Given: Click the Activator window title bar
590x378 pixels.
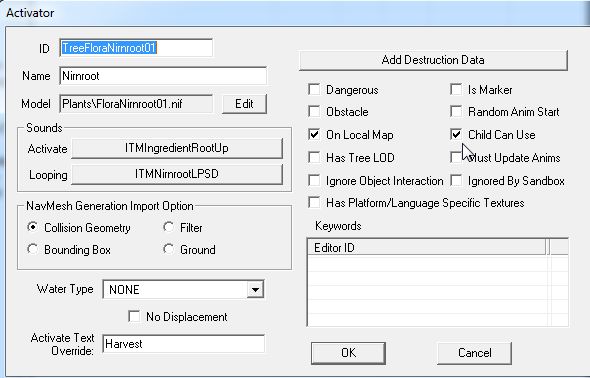Looking at the screenshot, I should click(295, 13).
